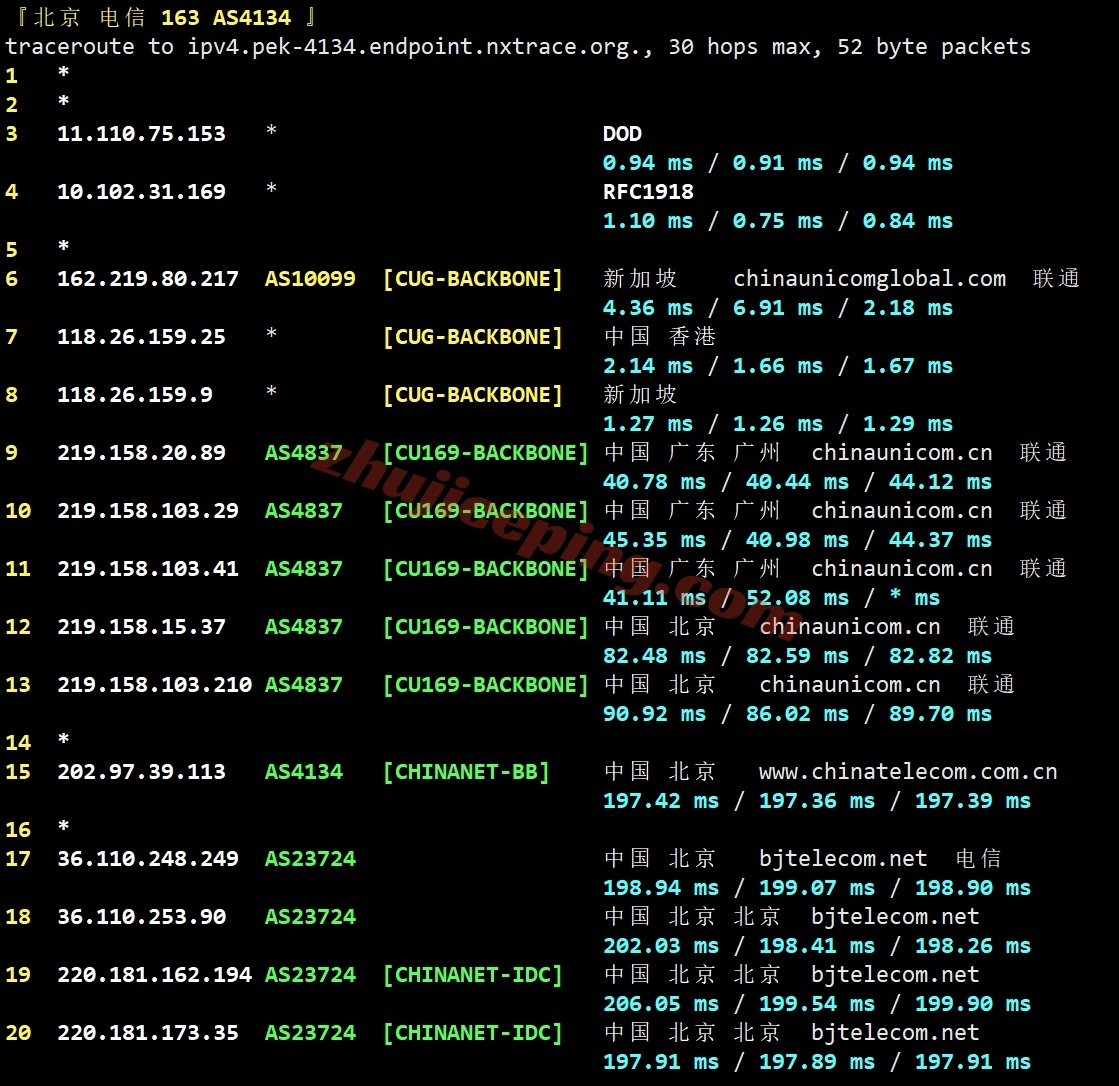Viewport: 1119px width, 1086px height.
Task: Click chinaunicom.cn on hop 9
Action: (902, 453)
